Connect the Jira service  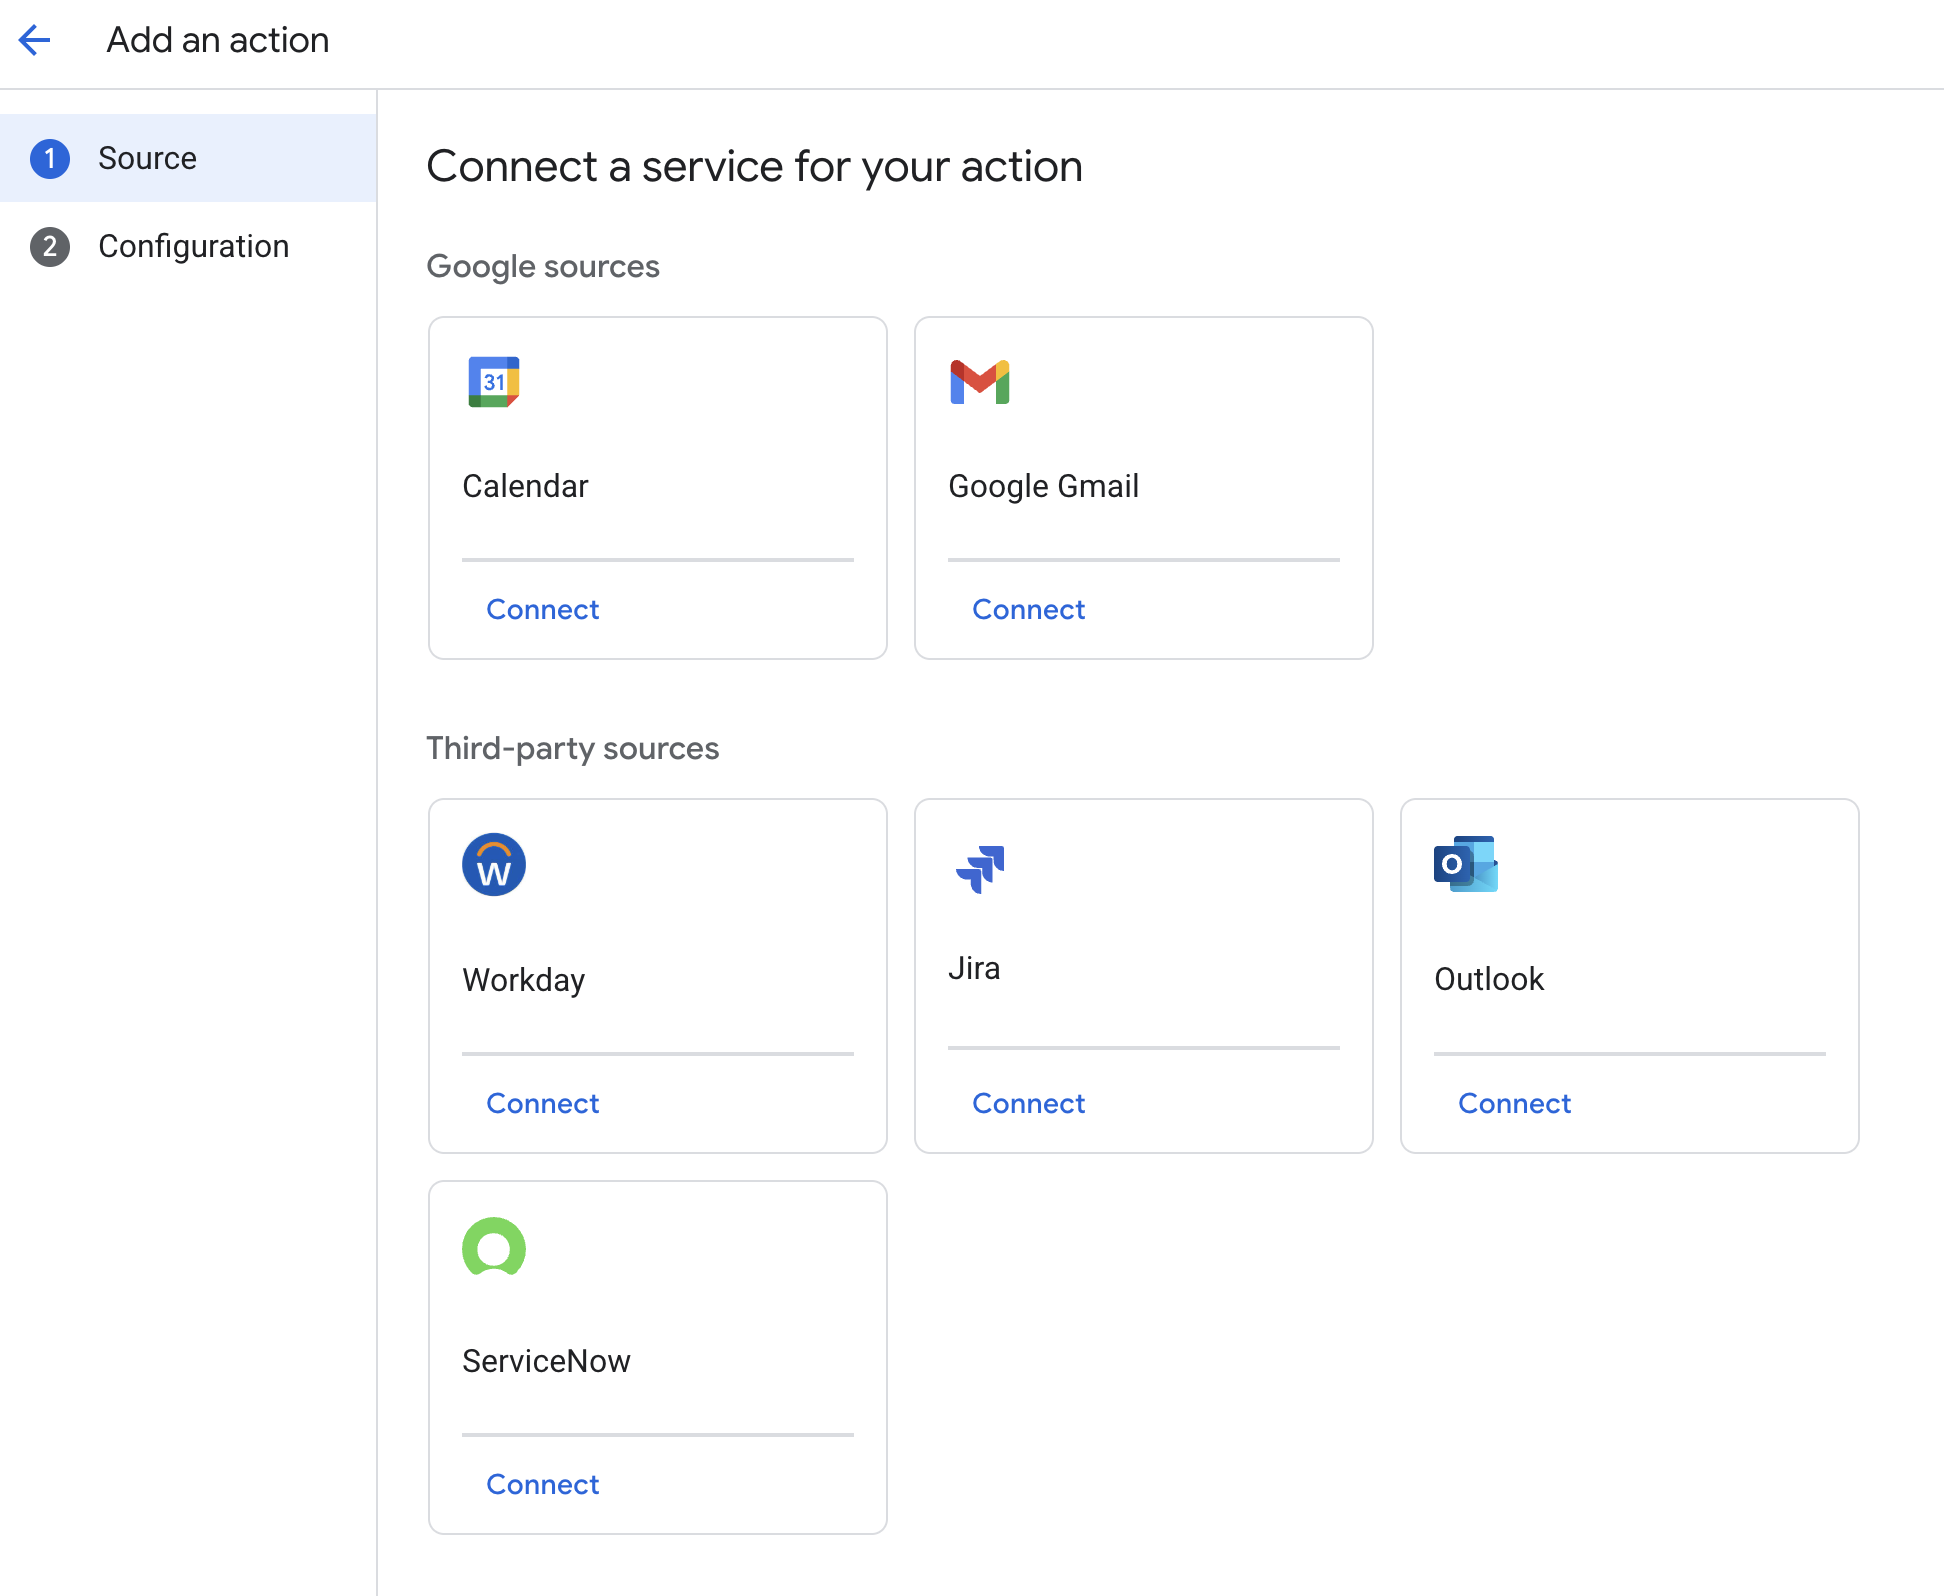point(1028,1103)
